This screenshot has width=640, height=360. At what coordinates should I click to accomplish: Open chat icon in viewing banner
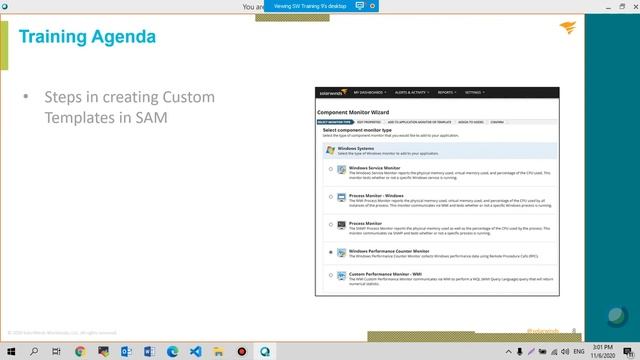(x=360, y=6)
